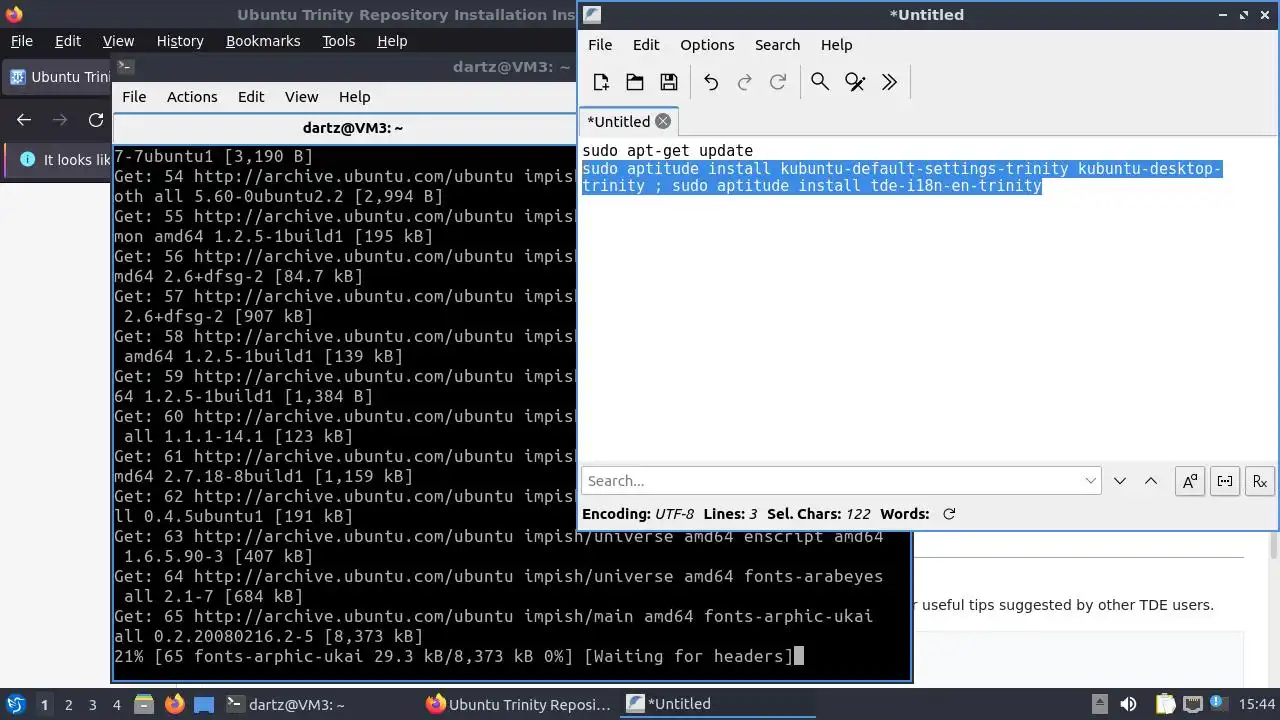1280x720 pixels.
Task: Toggle Regular Expression search option
Action: tap(1260, 481)
